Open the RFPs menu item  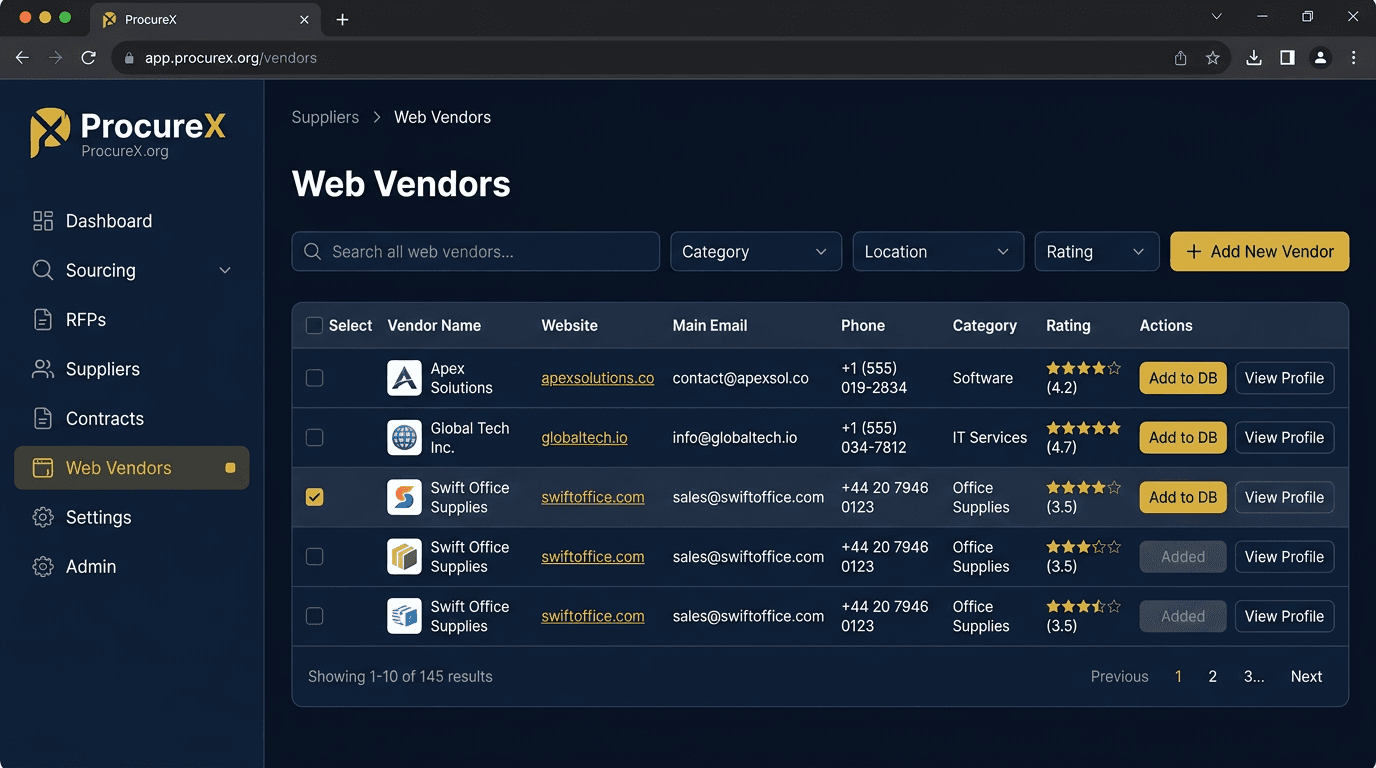[131, 320]
